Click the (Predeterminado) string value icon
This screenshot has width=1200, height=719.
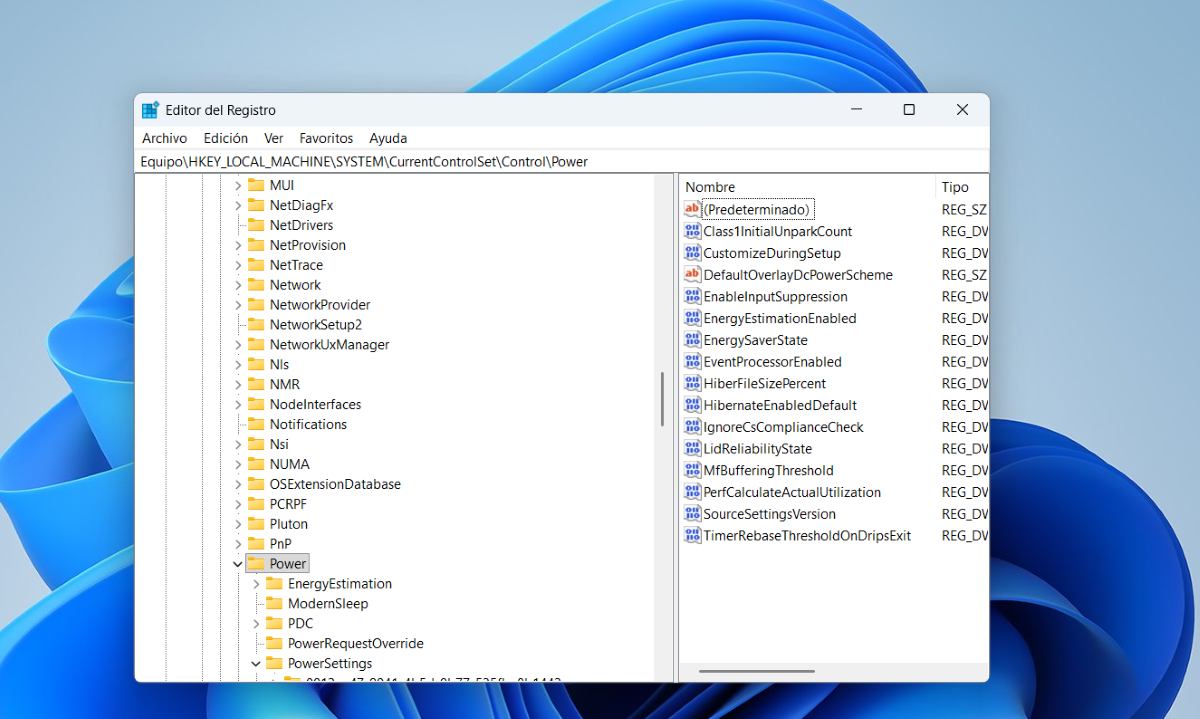click(692, 209)
